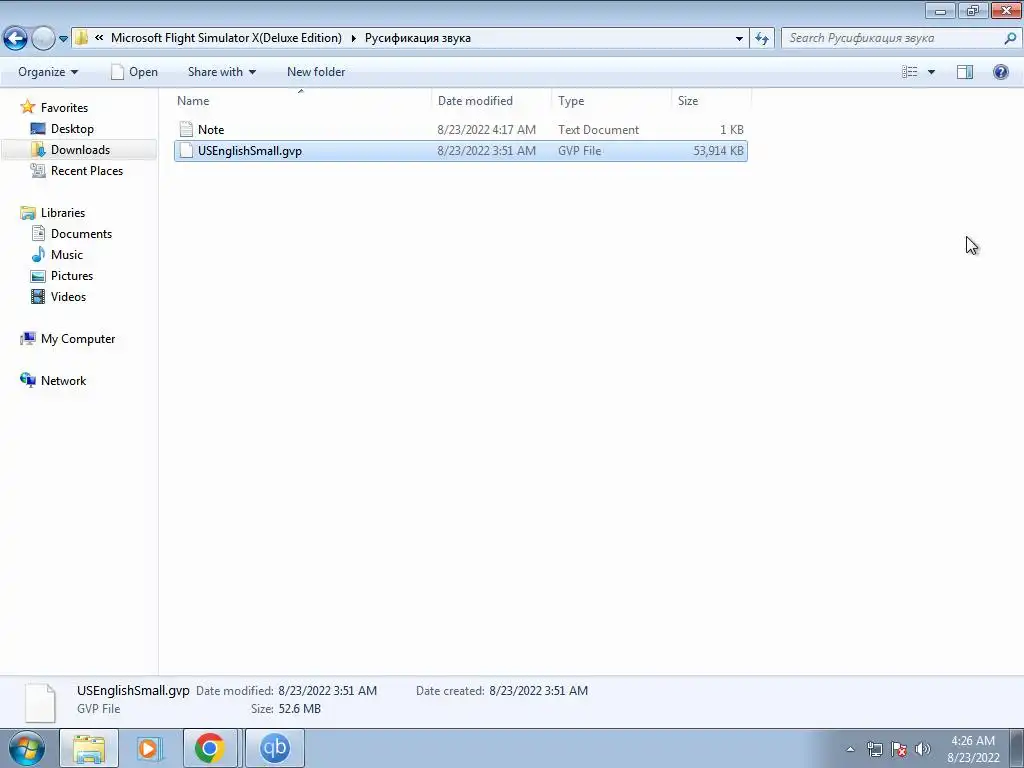Image resolution: width=1024 pixels, height=768 pixels.
Task: Select Favorites in navigation pane
Action: pos(64,108)
